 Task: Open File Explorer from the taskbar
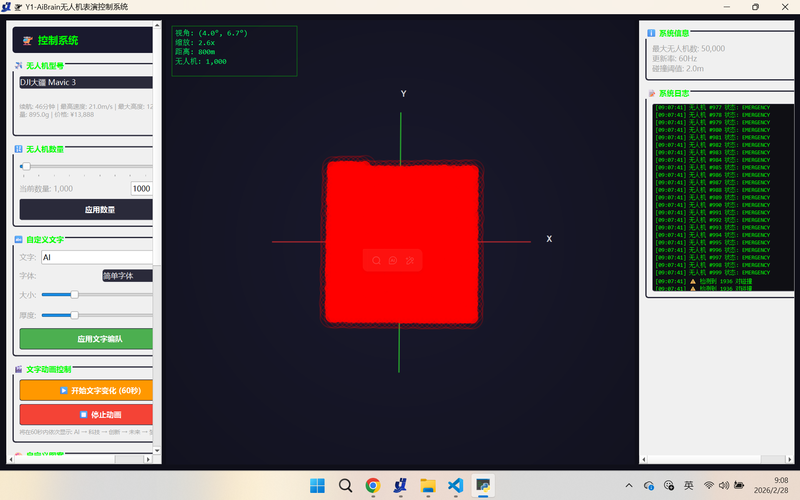(428, 485)
